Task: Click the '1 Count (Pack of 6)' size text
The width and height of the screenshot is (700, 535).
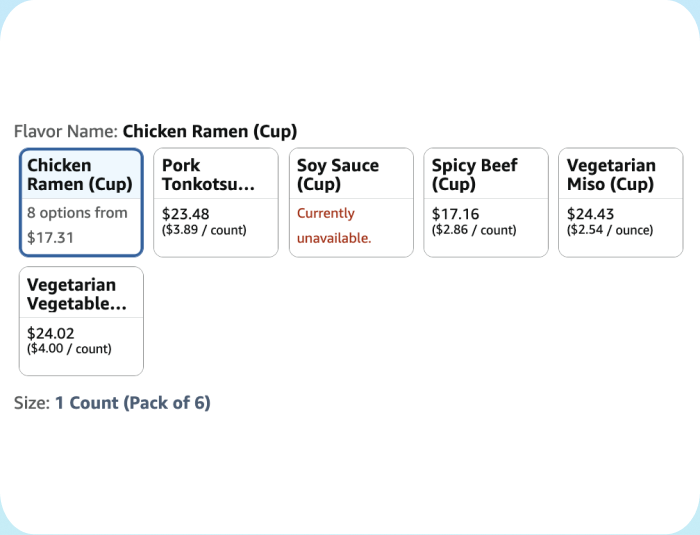Action: pyautogui.click(x=133, y=403)
